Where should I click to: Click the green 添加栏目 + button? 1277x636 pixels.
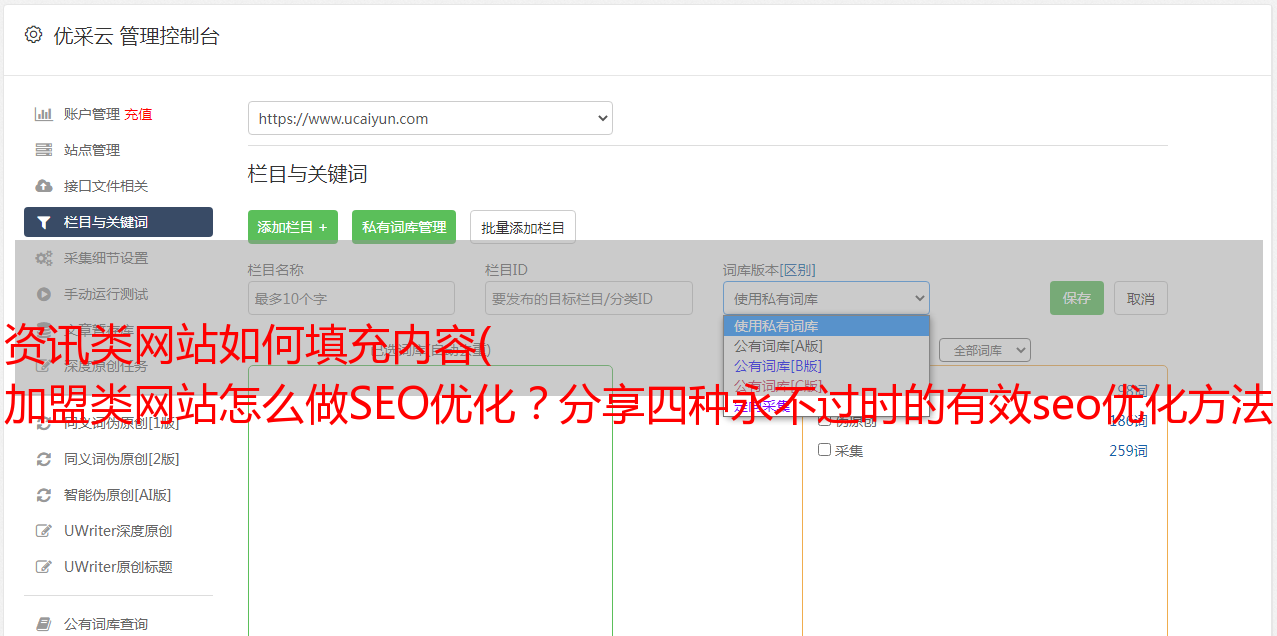point(293,227)
